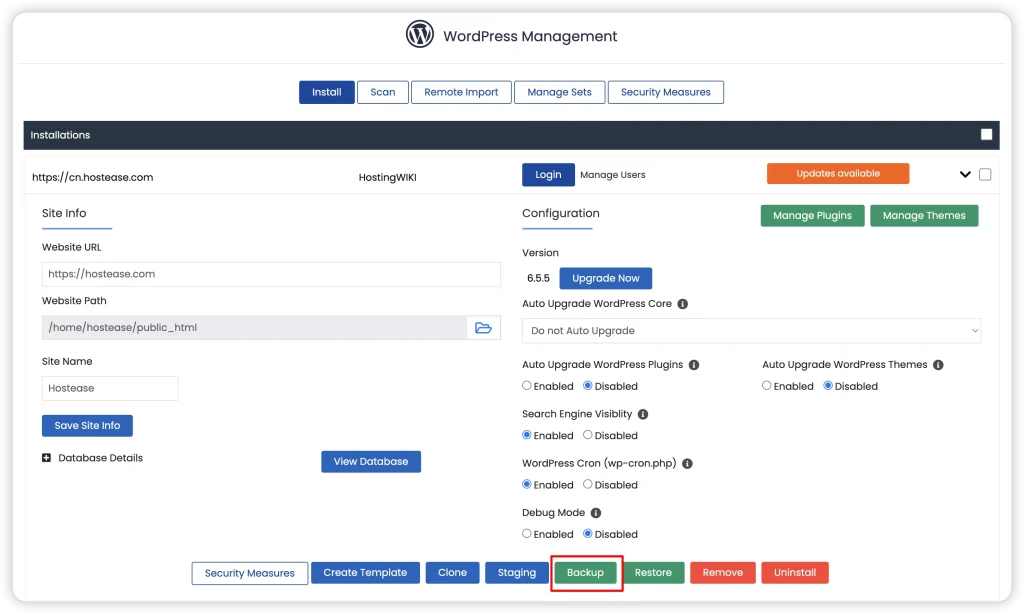This screenshot has height=614, width=1024.
Task: Open the Manage Sets tab
Action: coord(559,92)
